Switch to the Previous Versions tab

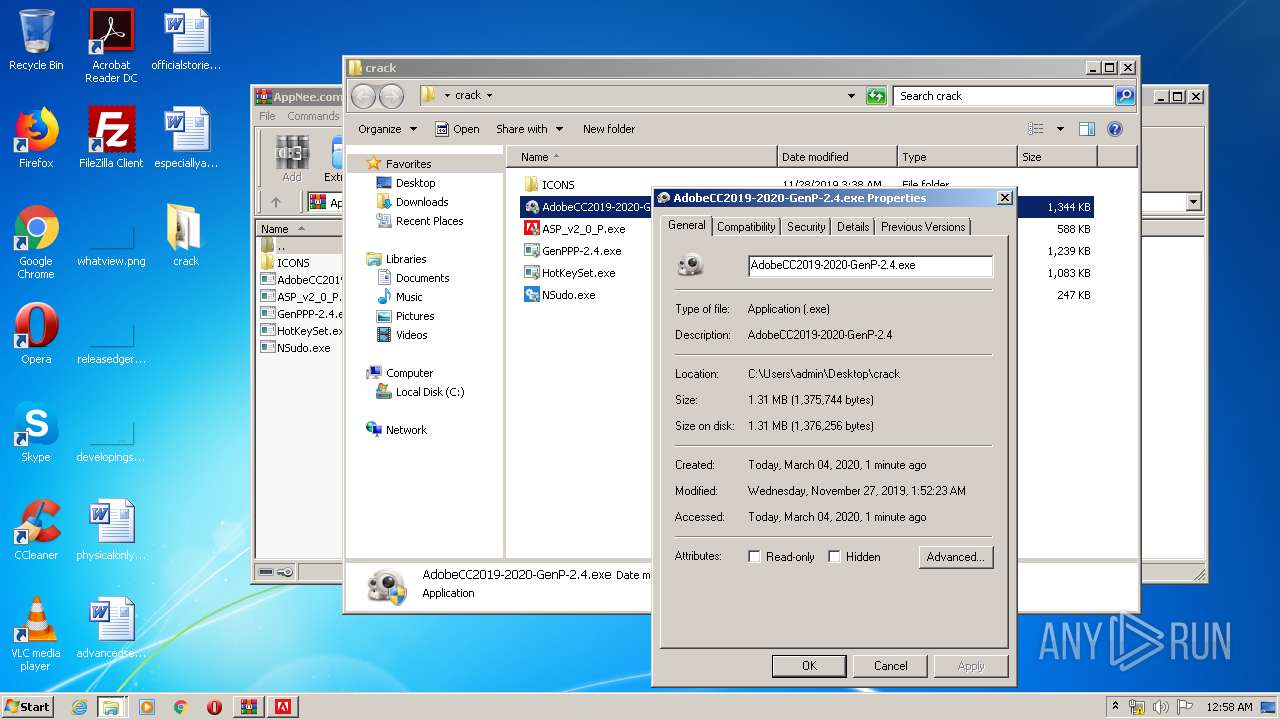pos(923,227)
